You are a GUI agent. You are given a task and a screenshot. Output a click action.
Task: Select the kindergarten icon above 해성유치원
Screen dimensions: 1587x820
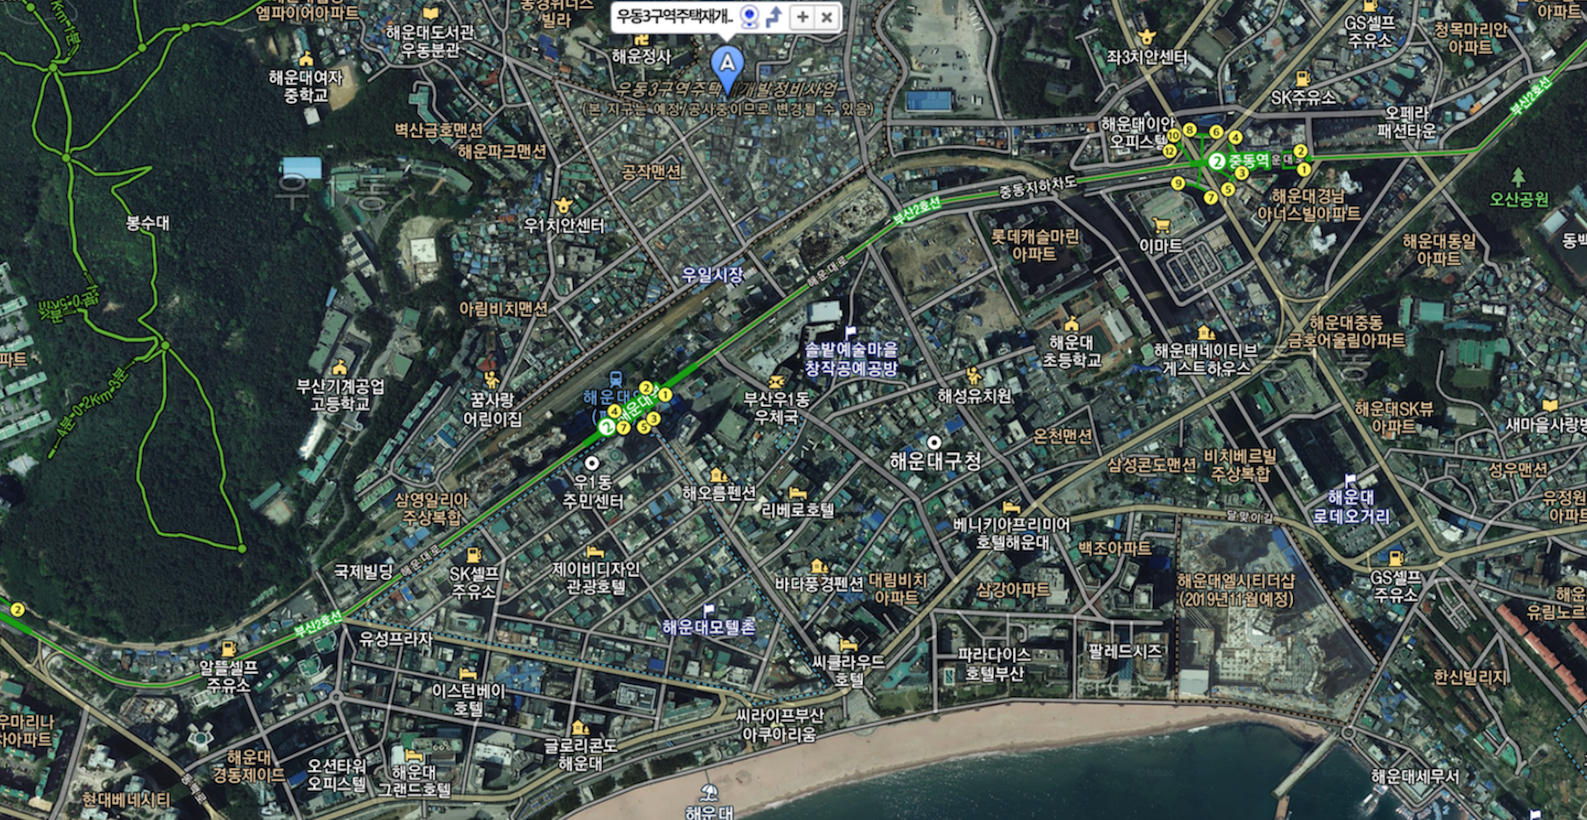click(973, 376)
